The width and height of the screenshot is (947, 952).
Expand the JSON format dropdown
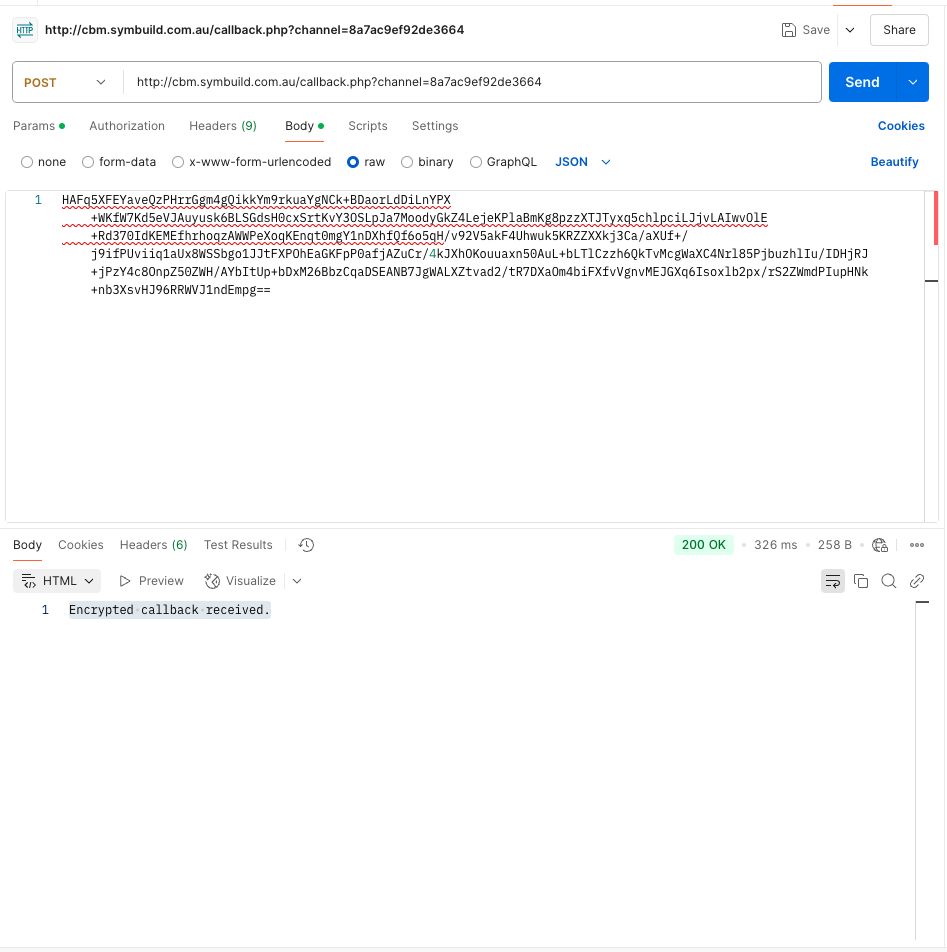tap(583, 162)
